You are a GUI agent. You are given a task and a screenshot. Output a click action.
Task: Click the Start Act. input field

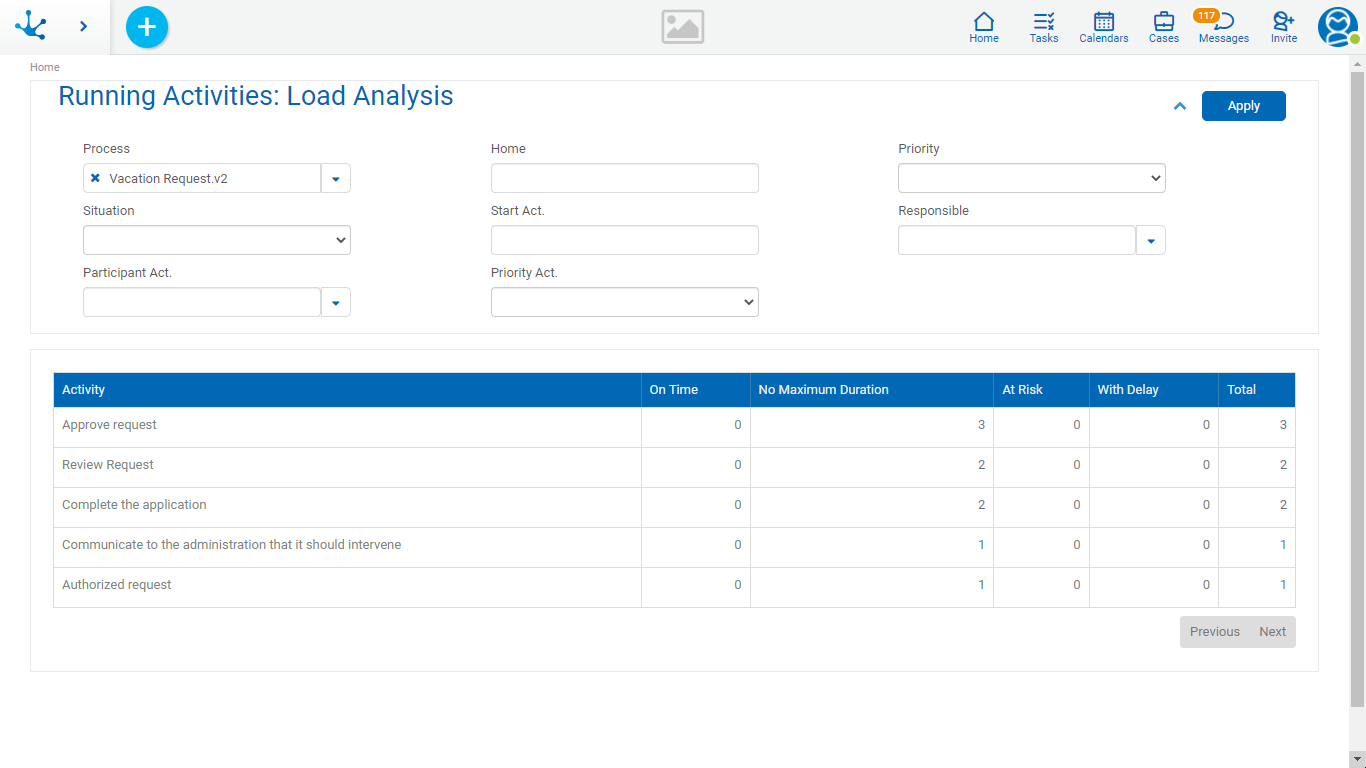tap(624, 240)
